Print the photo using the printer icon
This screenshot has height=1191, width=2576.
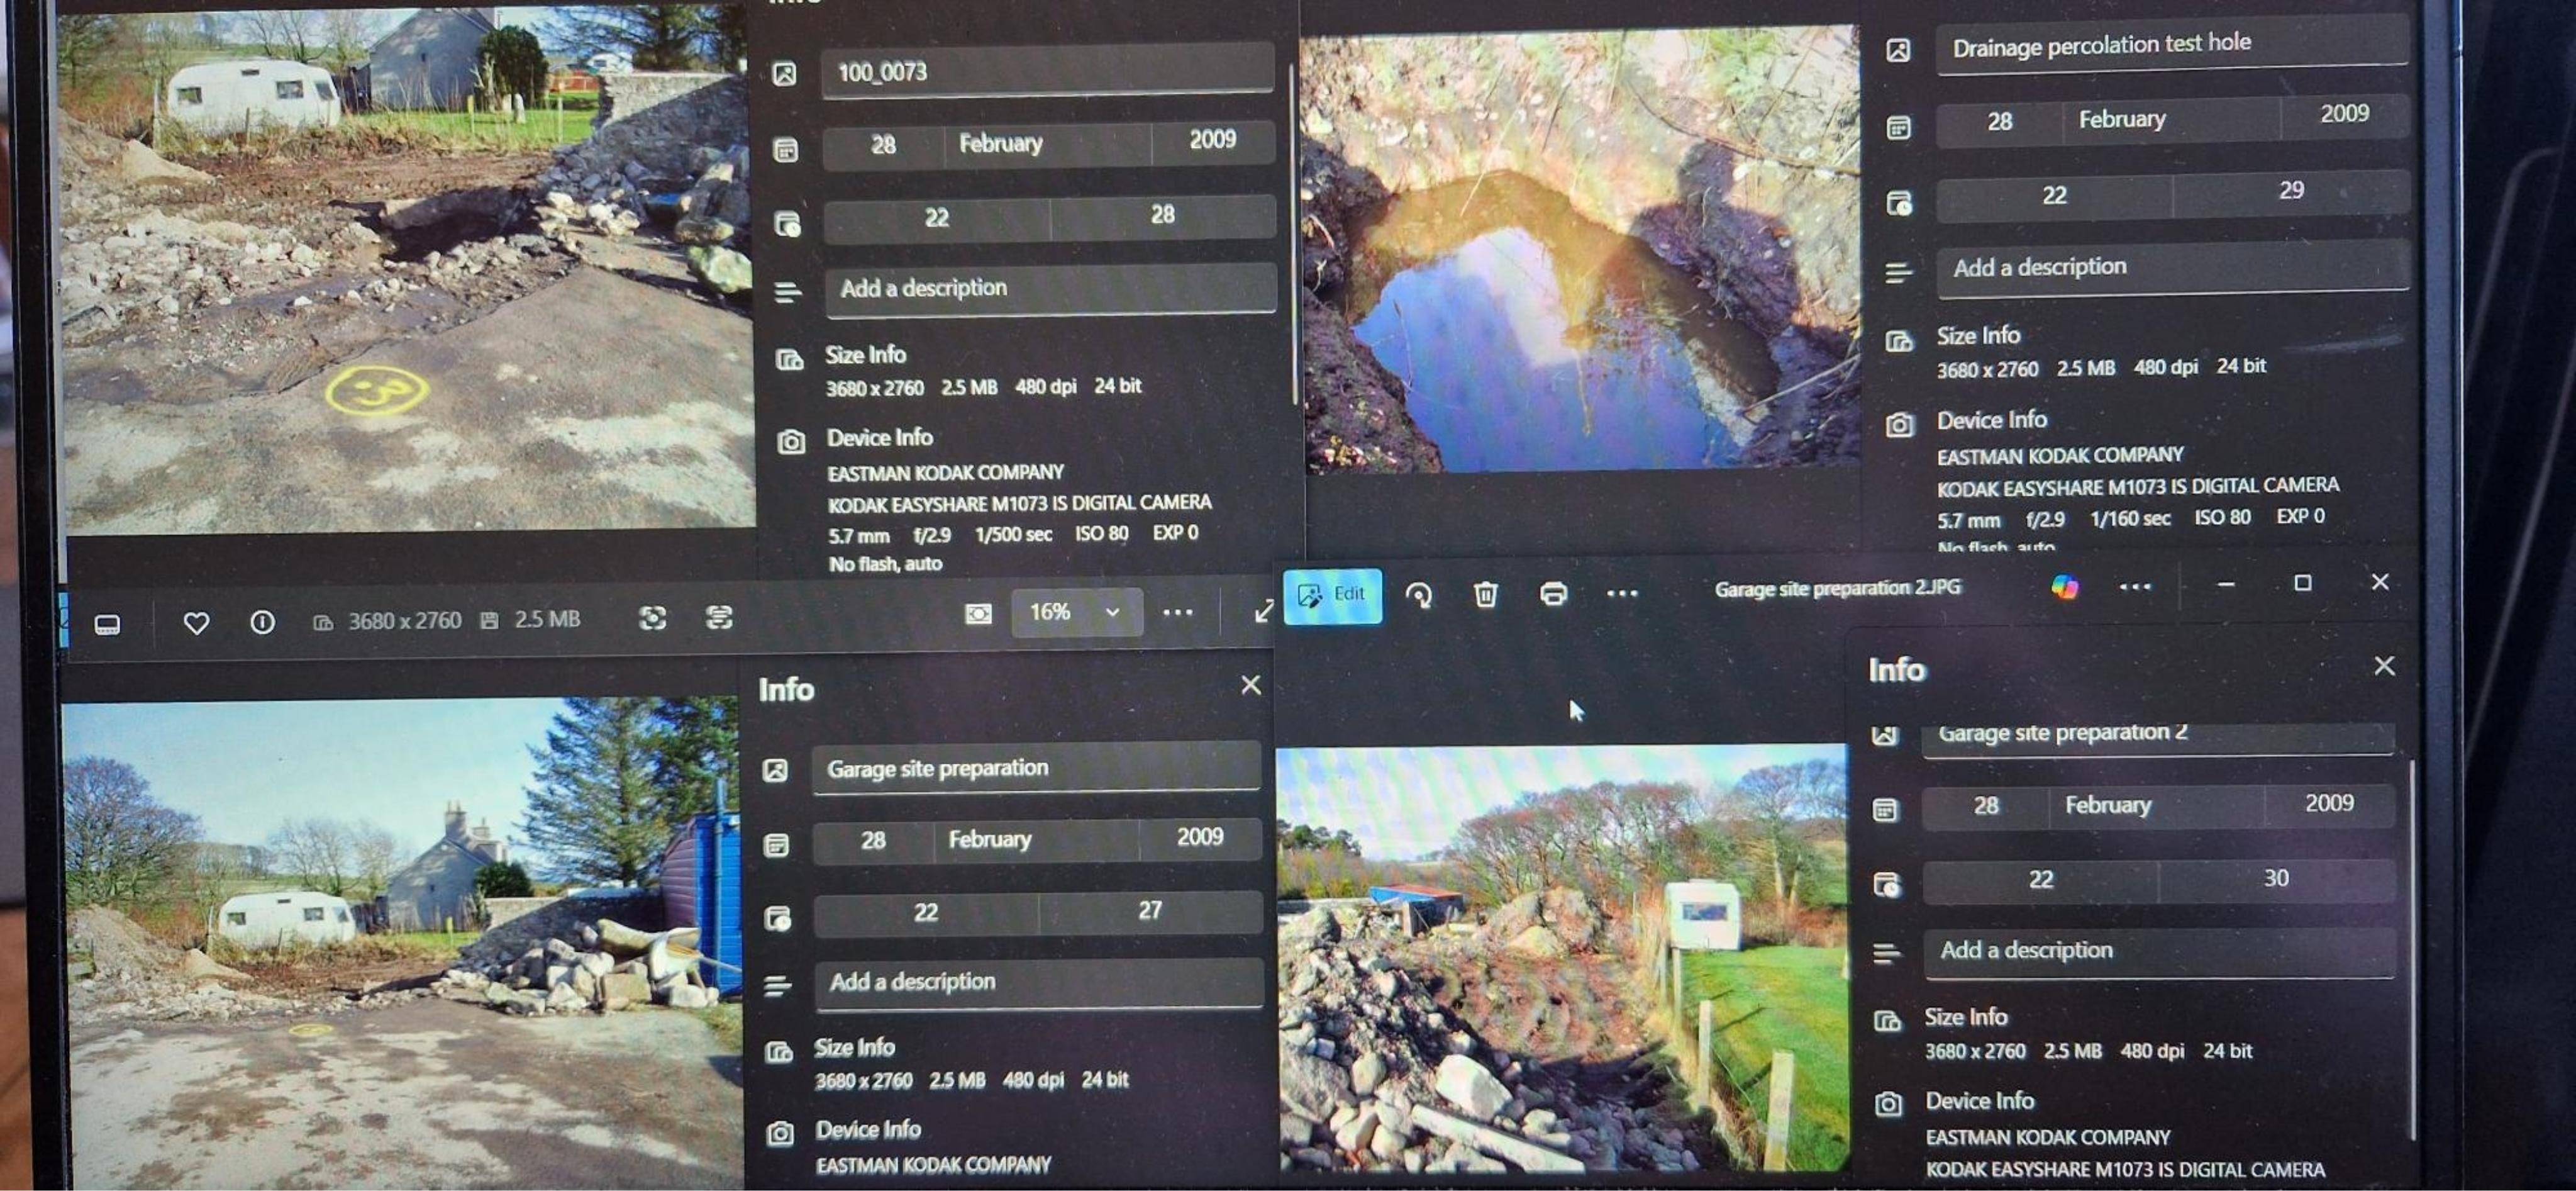click(x=1552, y=594)
